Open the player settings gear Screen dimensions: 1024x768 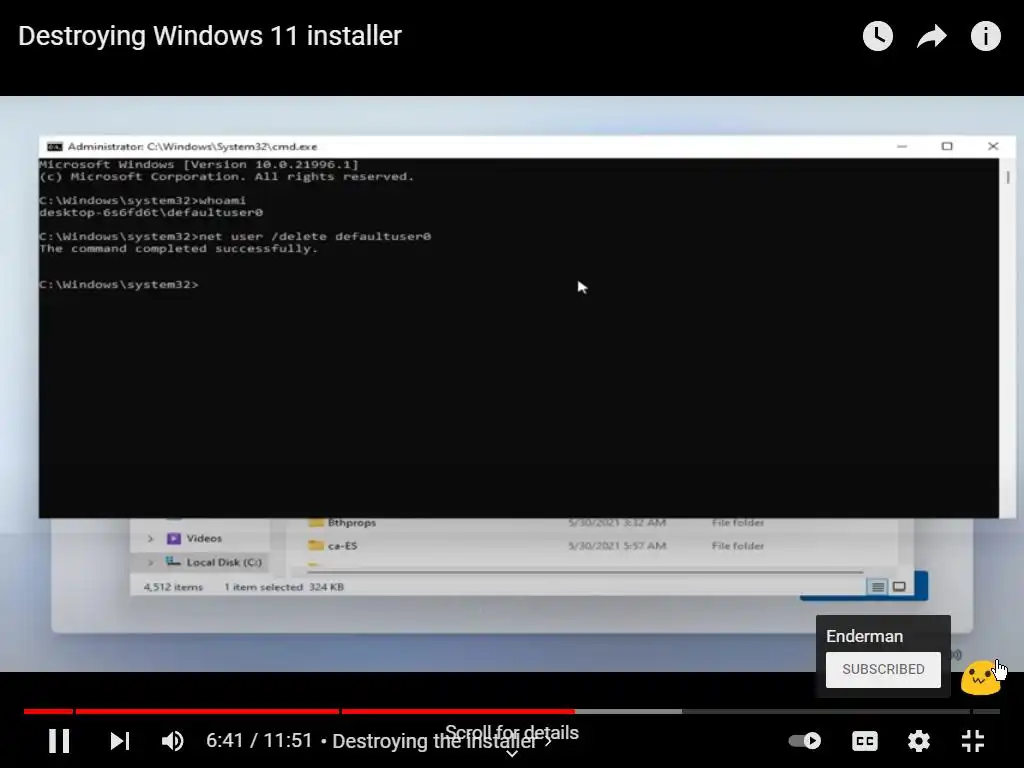tap(918, 741)
